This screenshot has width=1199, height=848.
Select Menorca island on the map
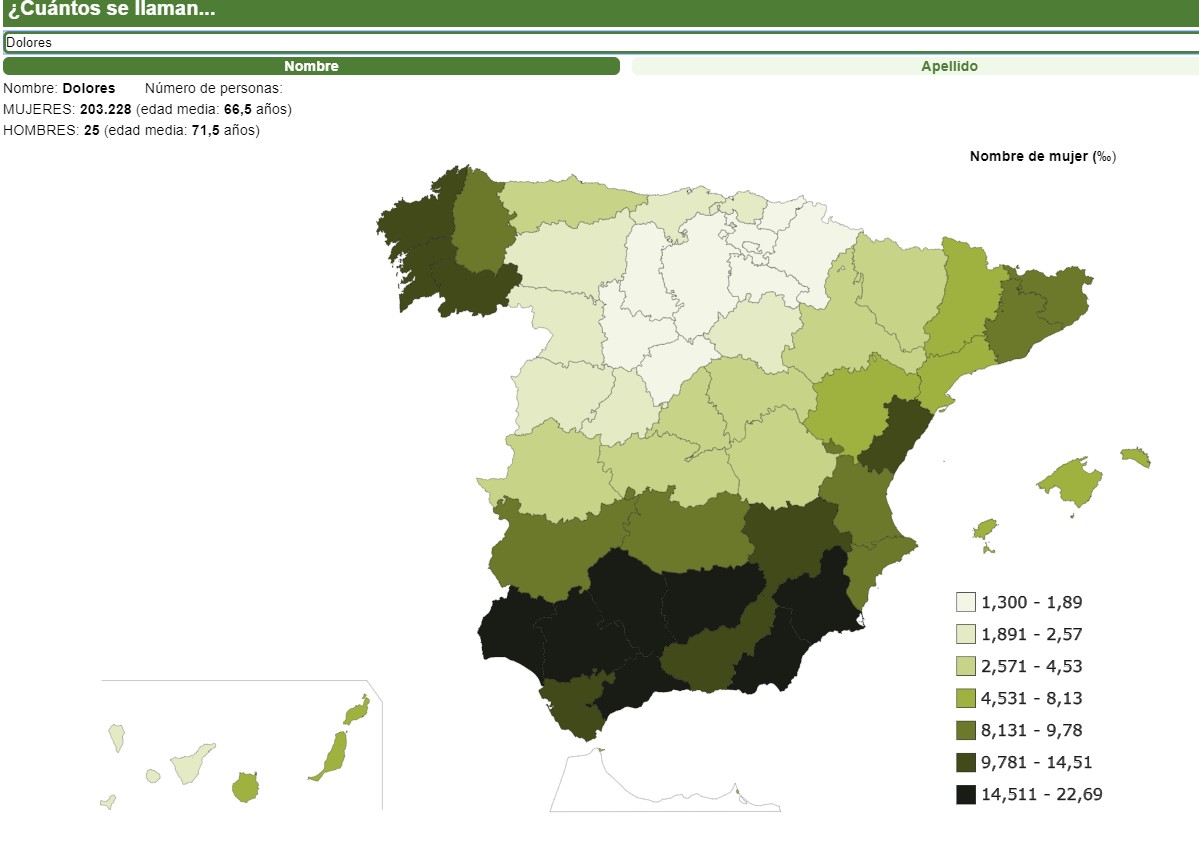[x=1135, y=457]
